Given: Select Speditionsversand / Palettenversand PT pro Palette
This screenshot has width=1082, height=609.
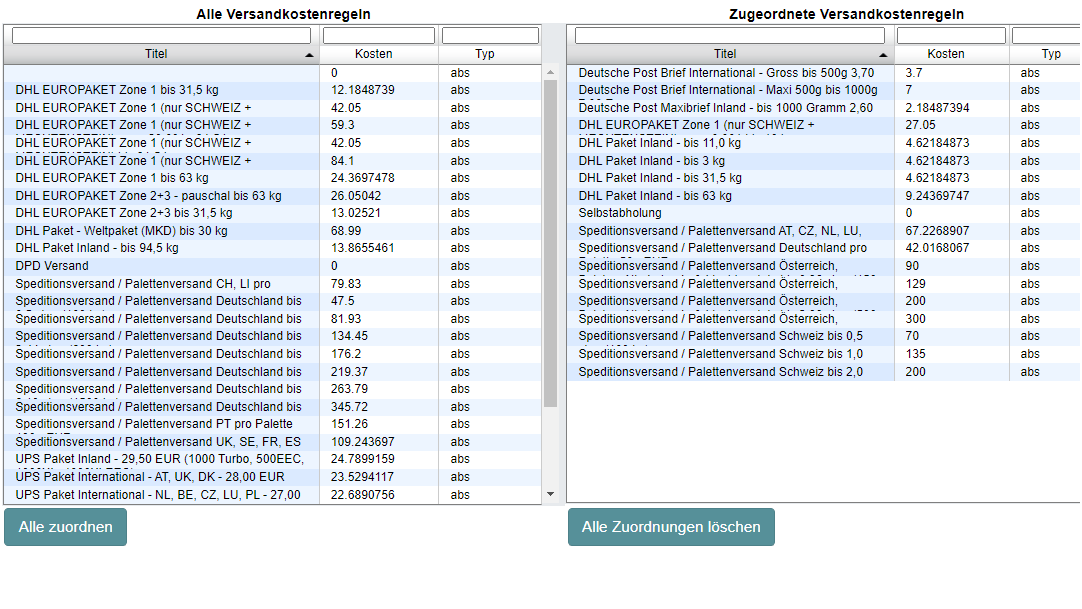Looking at the screenshot, I should point(273,424).
